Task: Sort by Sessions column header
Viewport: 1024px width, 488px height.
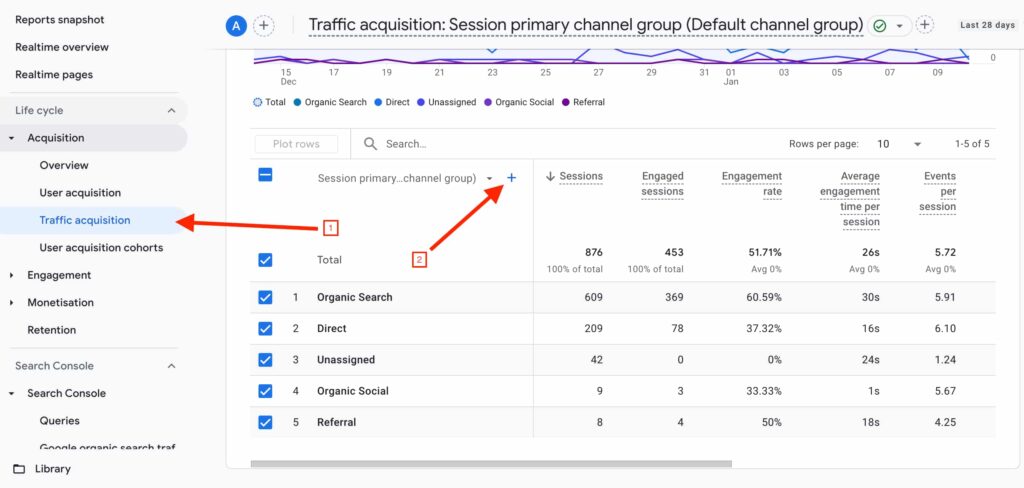Action: (581, 176)
